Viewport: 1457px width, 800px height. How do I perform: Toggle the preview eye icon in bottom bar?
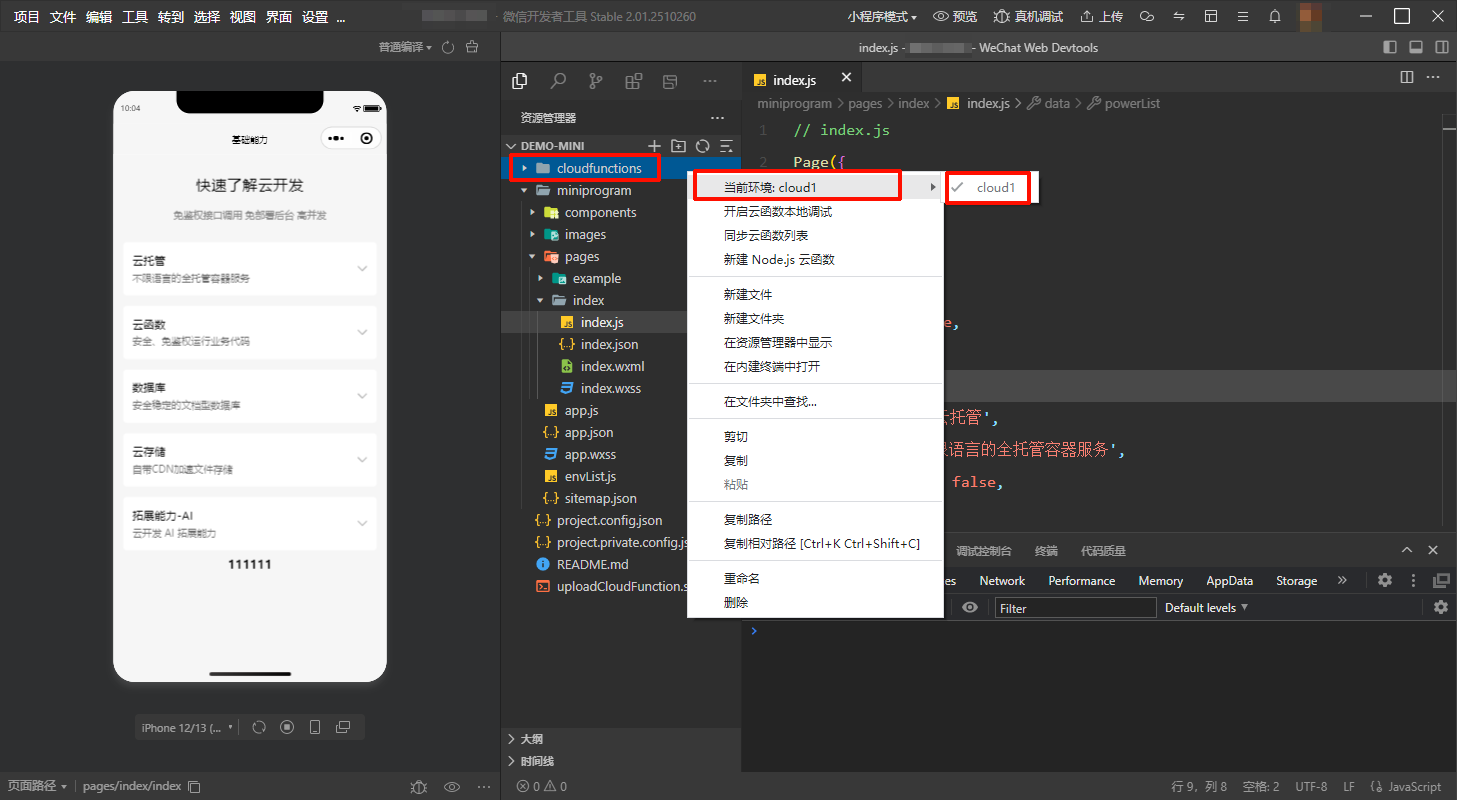(x=452, y=786)
